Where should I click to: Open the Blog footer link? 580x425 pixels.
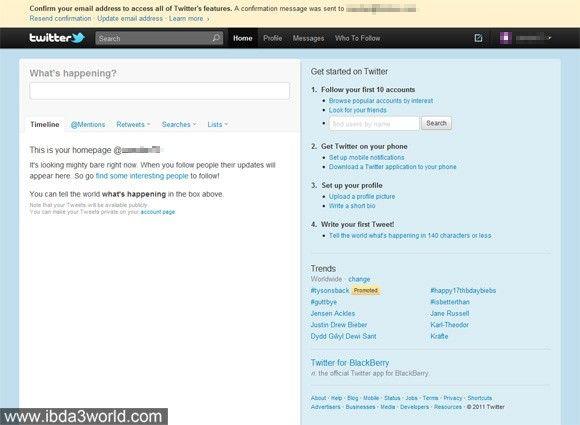coord(353,398)
